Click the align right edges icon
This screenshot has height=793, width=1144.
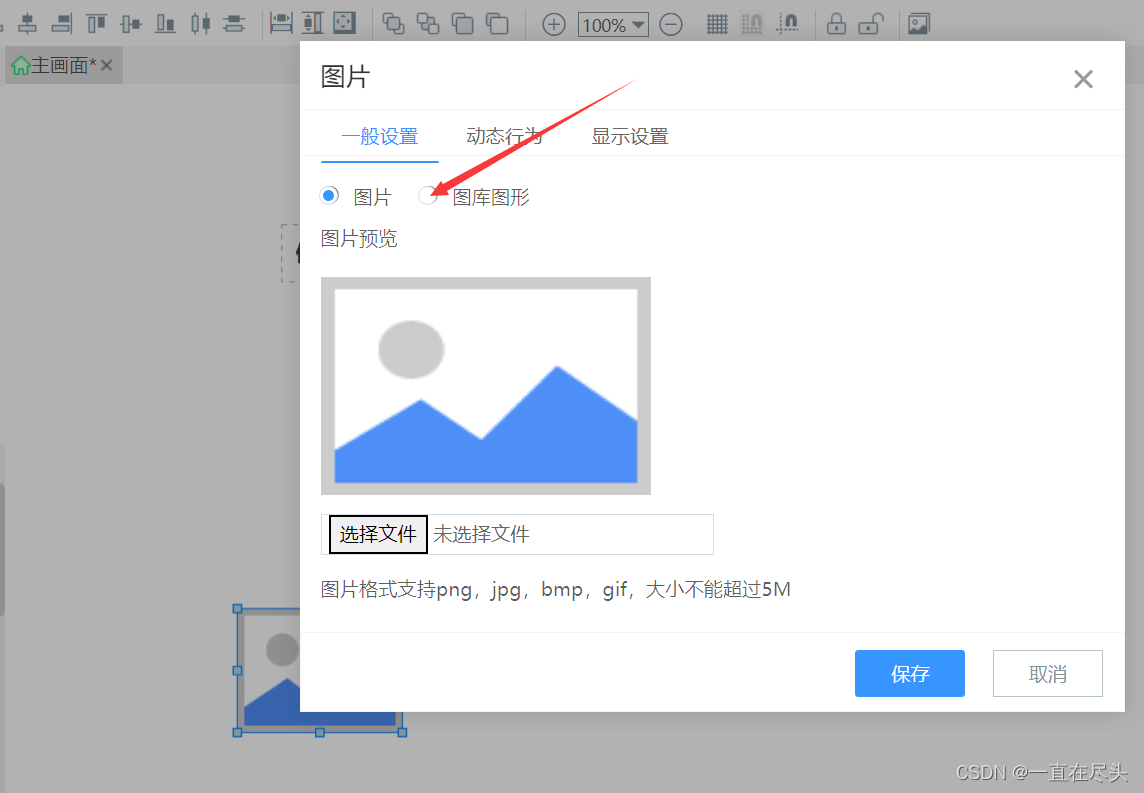(62, 23)
